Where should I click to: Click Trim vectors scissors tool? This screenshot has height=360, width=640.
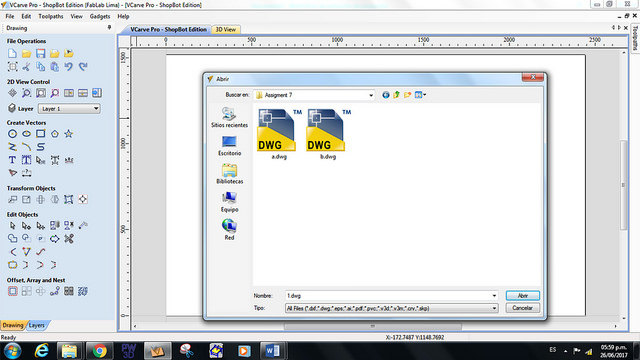tap(69, 238)
